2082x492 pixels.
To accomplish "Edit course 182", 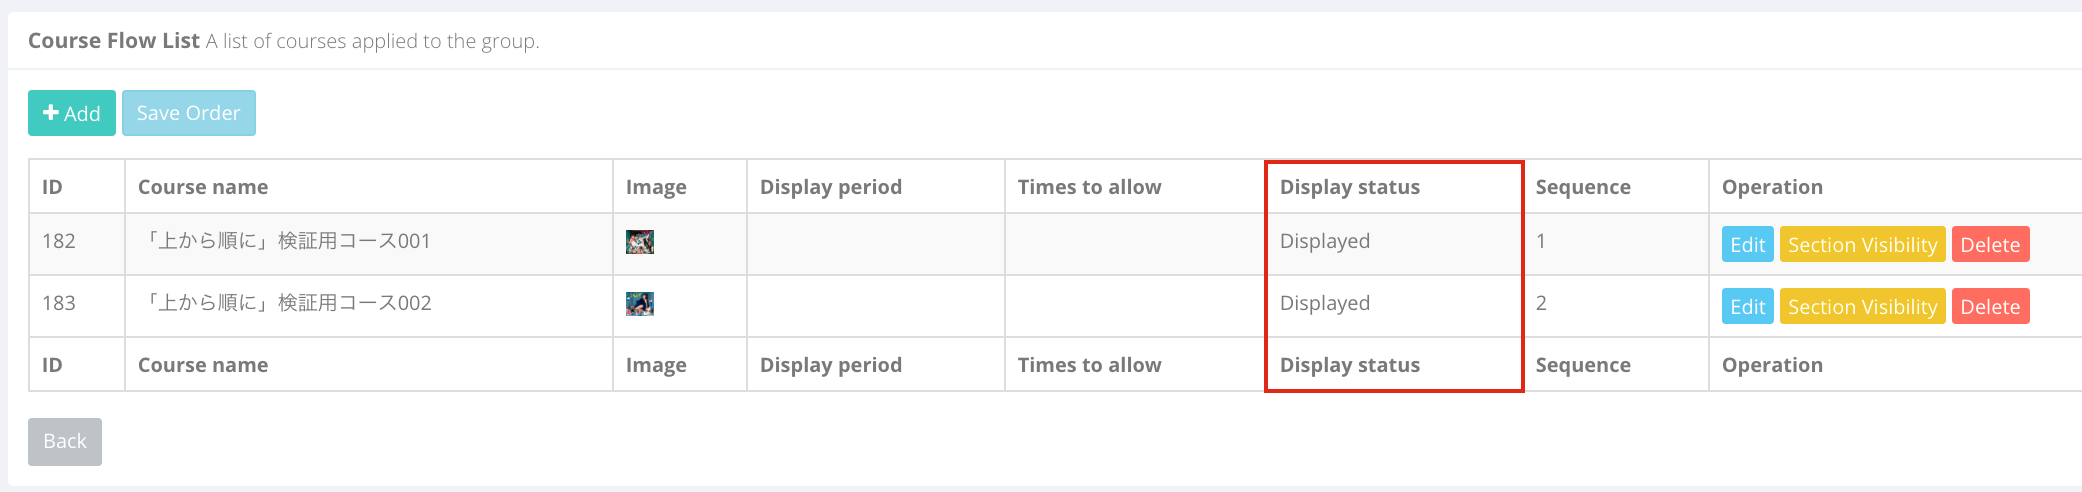I will tap(1748, 245).
